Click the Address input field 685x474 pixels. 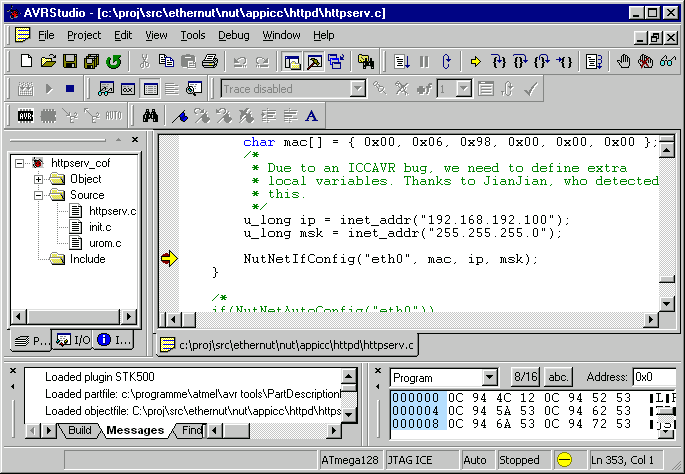point(654,377)
